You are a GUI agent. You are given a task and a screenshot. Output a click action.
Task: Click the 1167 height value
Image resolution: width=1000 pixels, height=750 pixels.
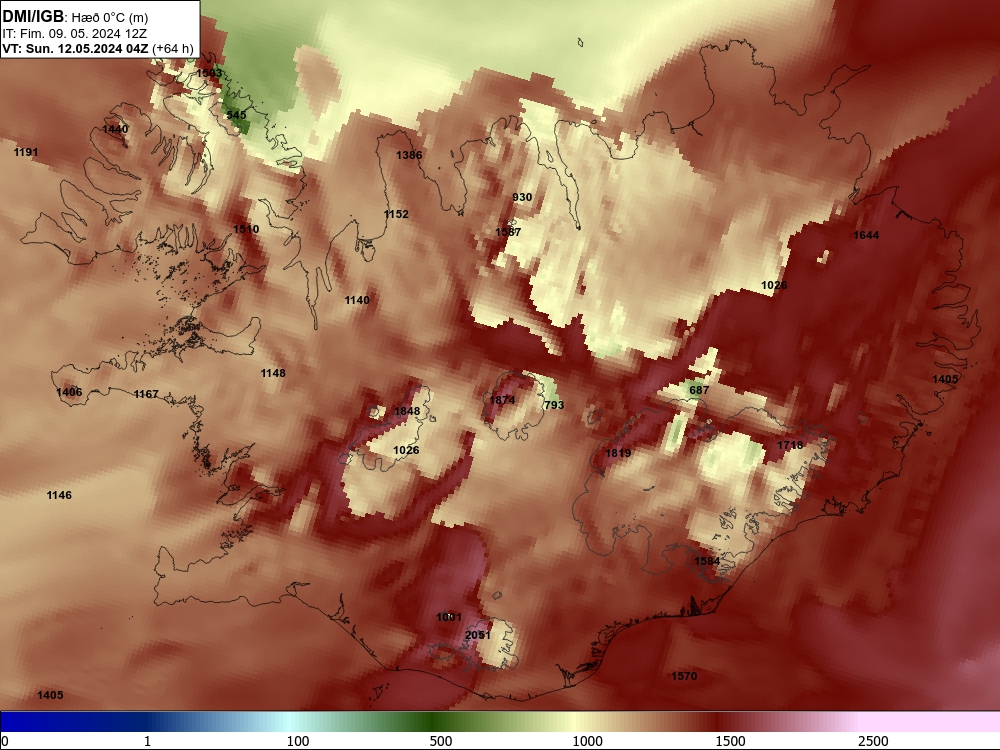pyautogui.click(x=146, y=394)
